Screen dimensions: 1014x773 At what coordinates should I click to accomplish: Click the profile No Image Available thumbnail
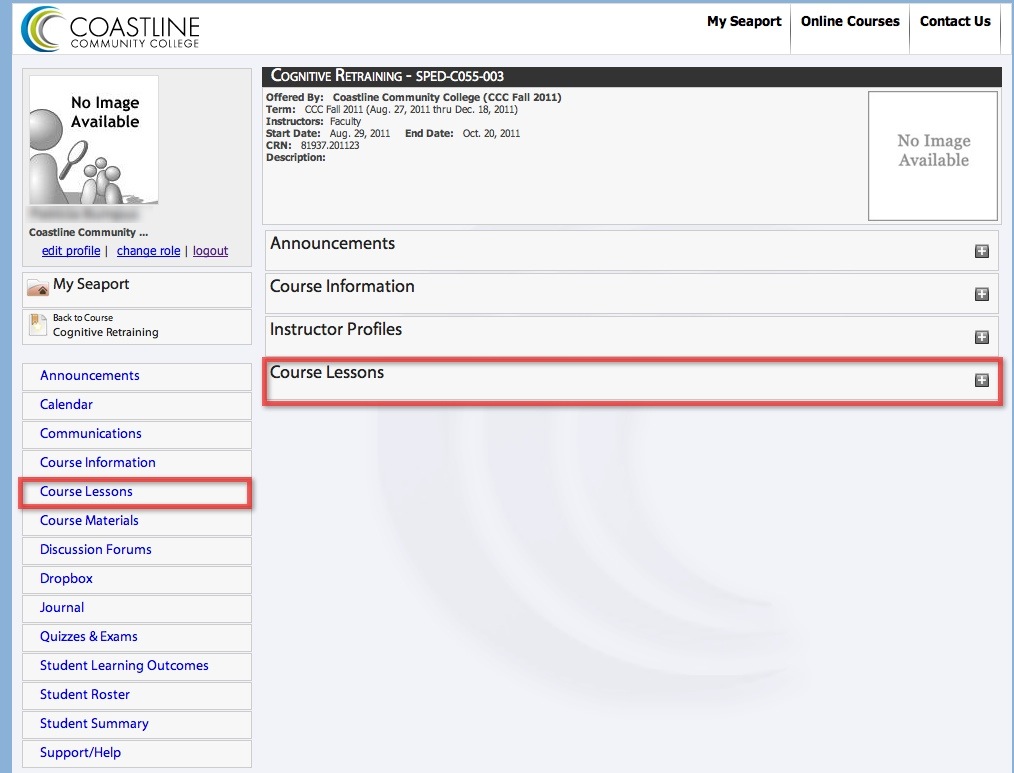[94, 140]
